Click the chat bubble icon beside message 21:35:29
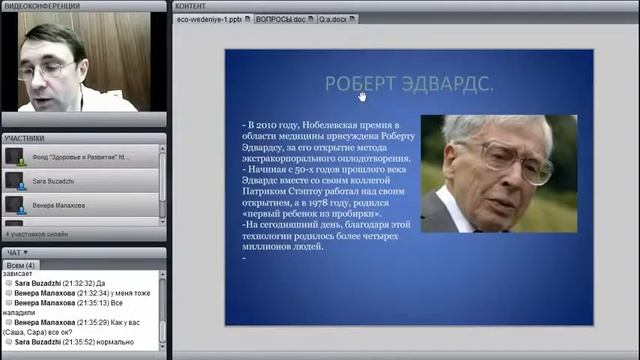 (x=9, y=322)
